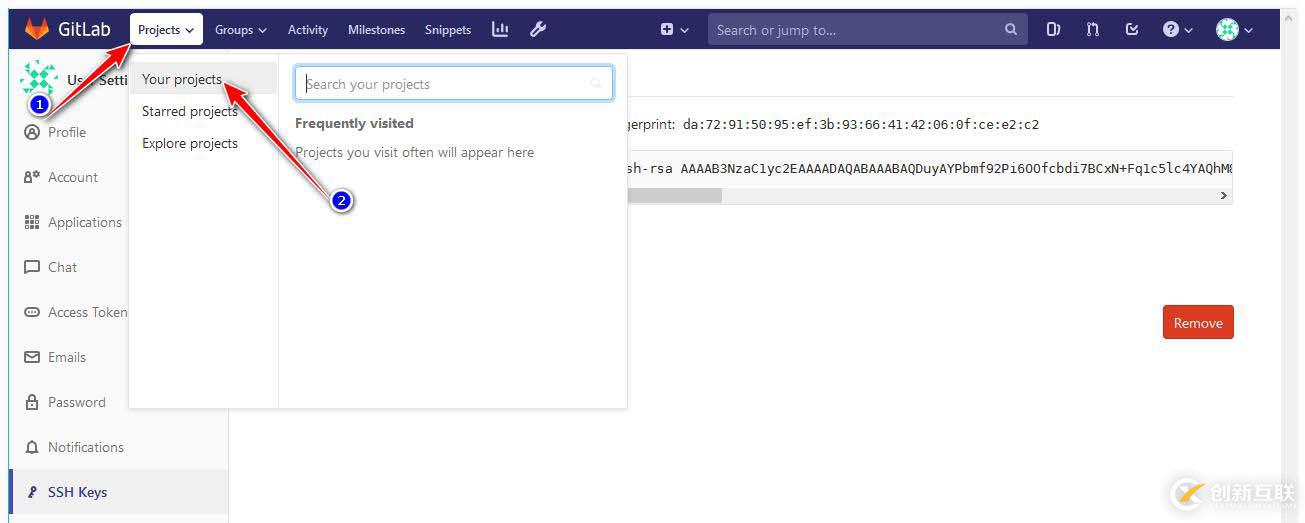Go to Milestones in top navigation

376,29
